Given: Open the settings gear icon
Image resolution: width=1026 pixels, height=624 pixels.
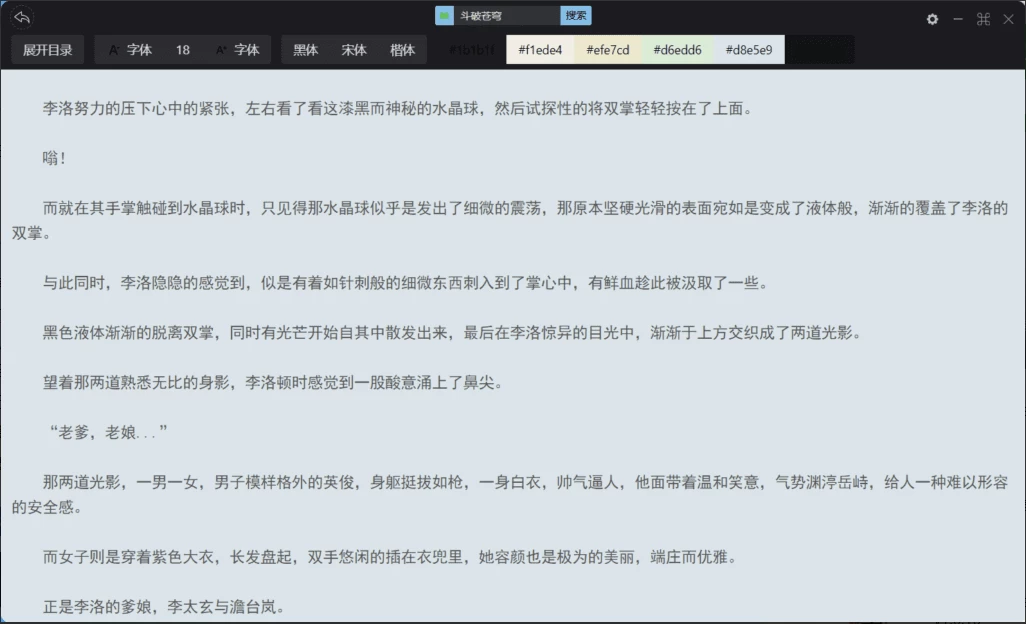Looking at the screenshot, I should [x=932, y=19].
